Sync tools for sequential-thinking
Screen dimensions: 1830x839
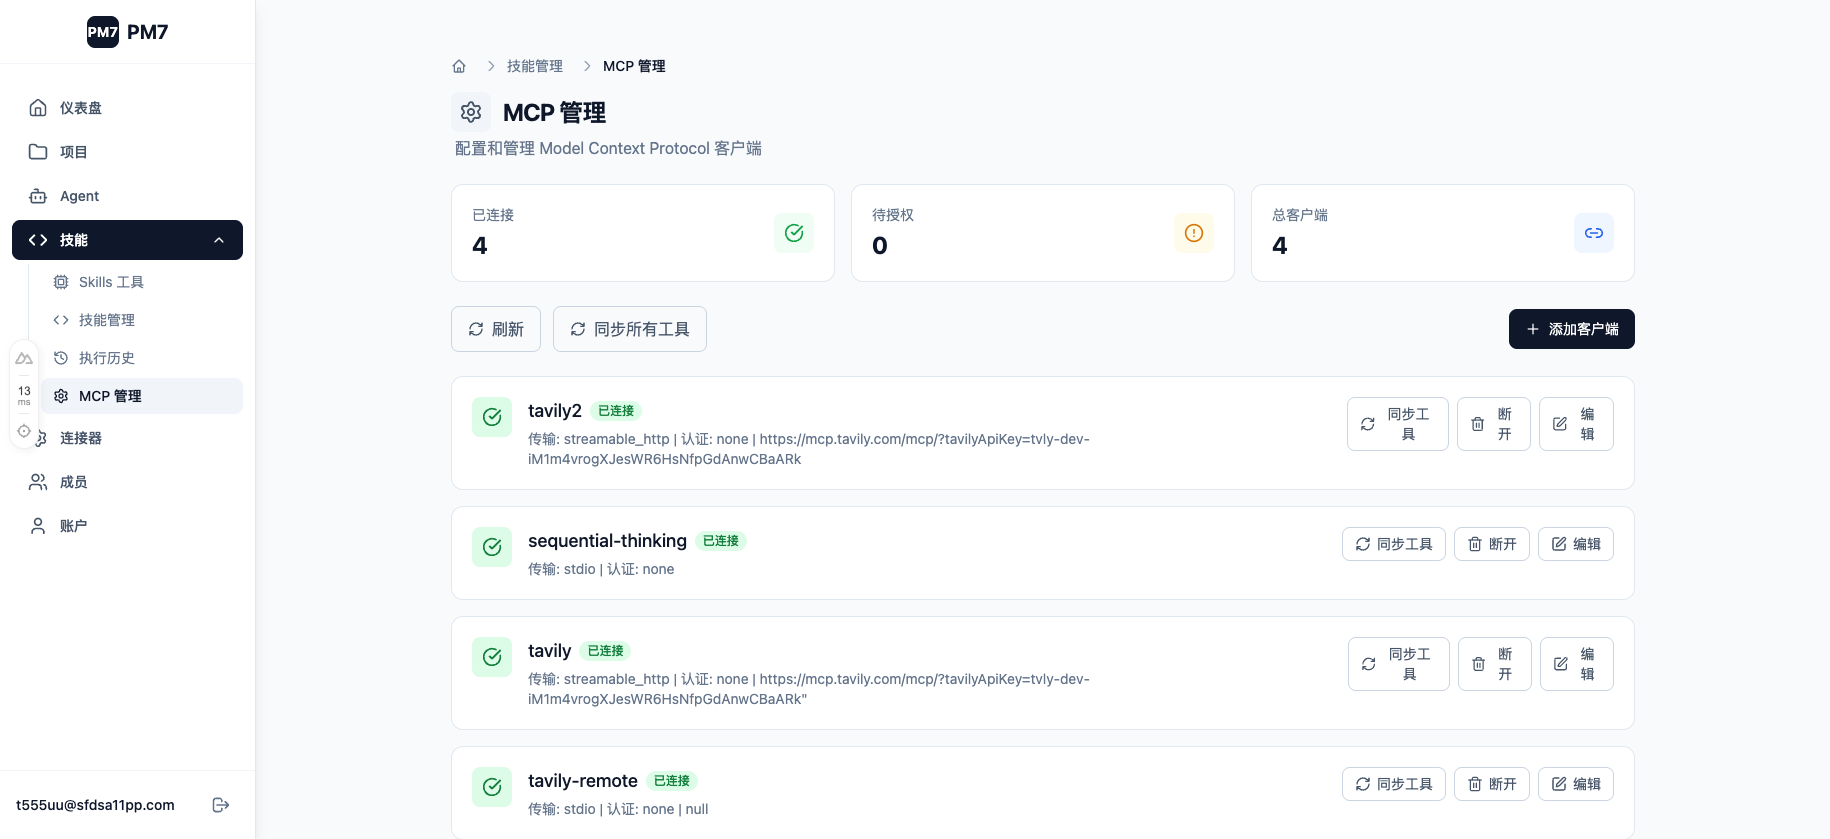(x=1394, y=544)
